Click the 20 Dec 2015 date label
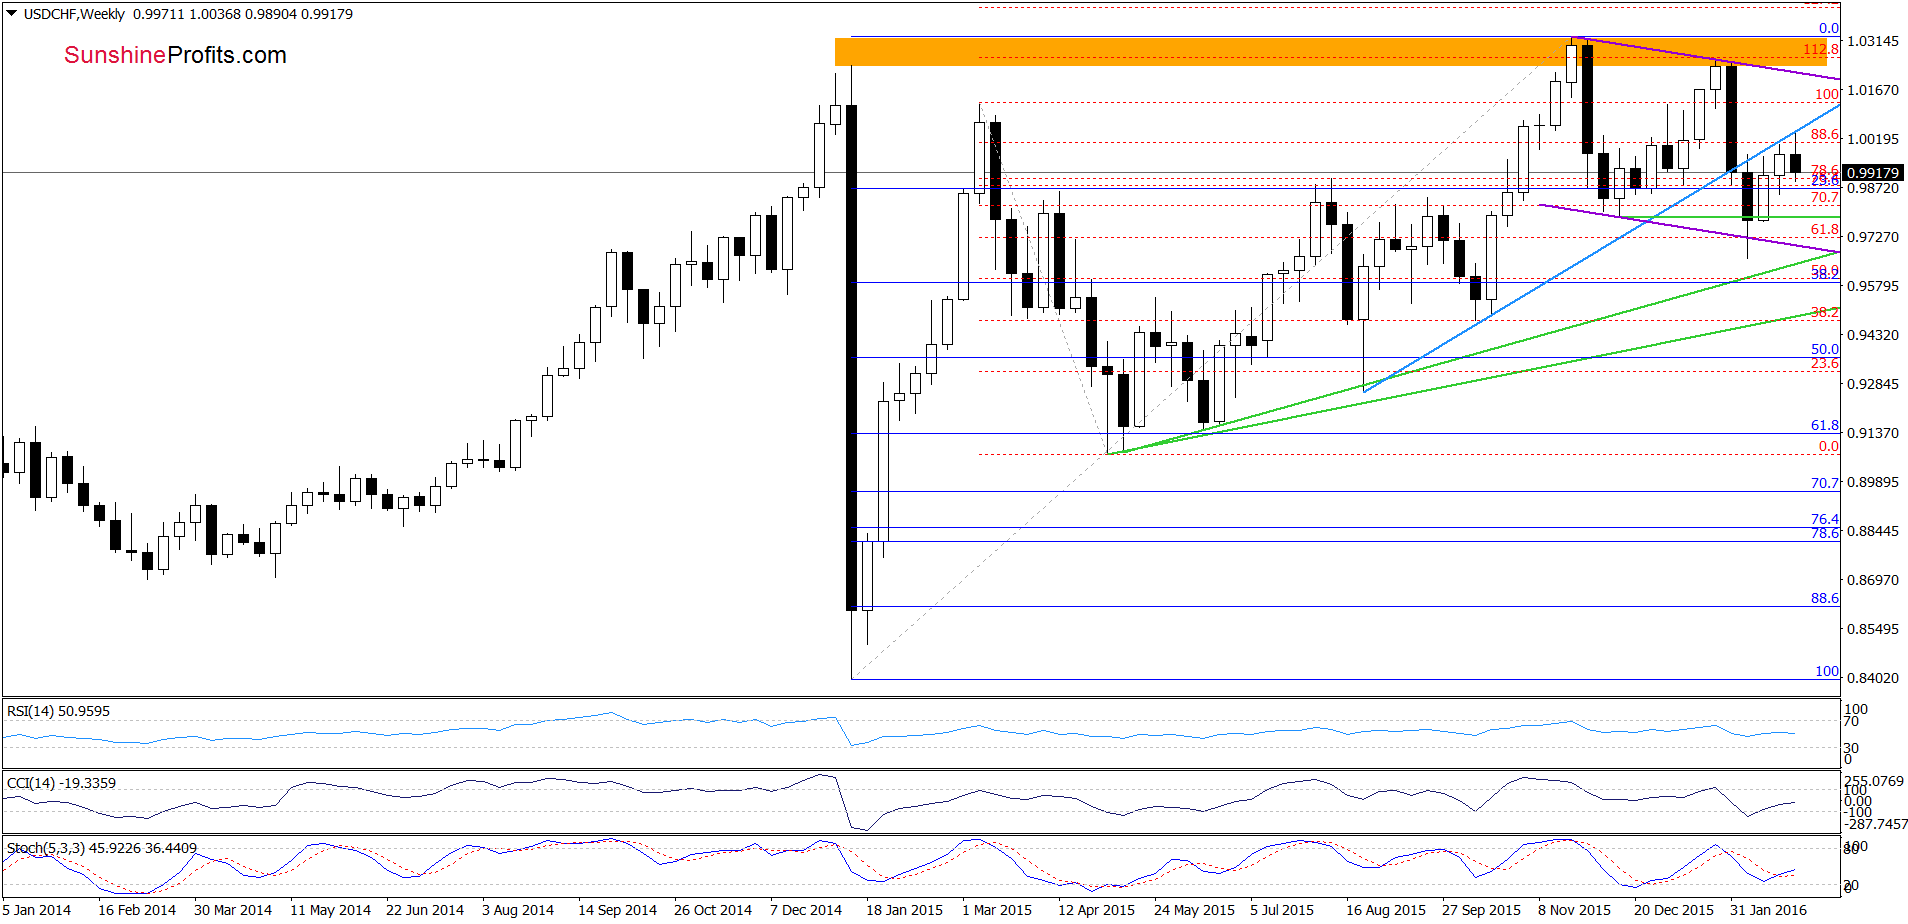 click(x=1674, y=910)
